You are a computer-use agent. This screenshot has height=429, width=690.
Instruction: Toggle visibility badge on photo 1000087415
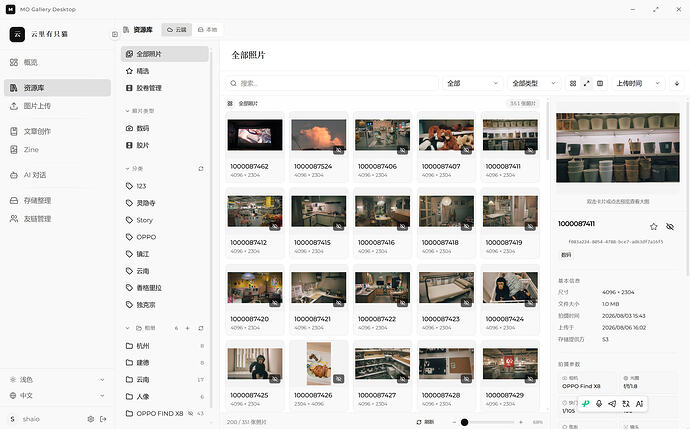pyautogui.click(x=338, y=227)
